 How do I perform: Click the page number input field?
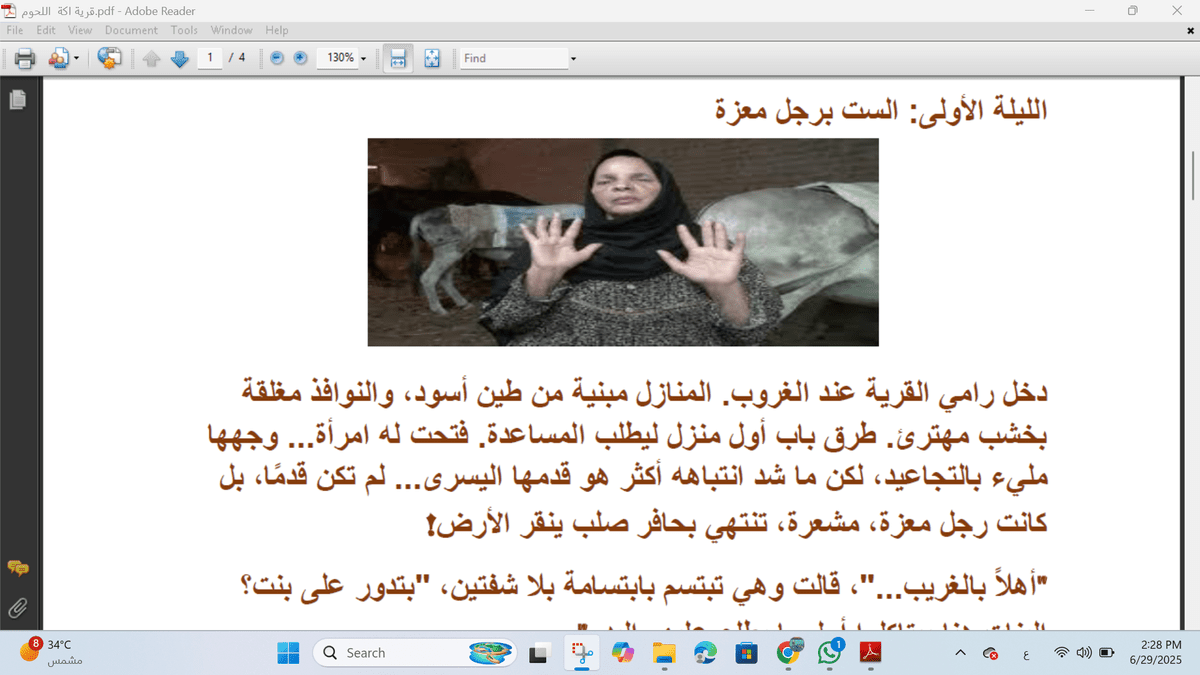(211, 58)
